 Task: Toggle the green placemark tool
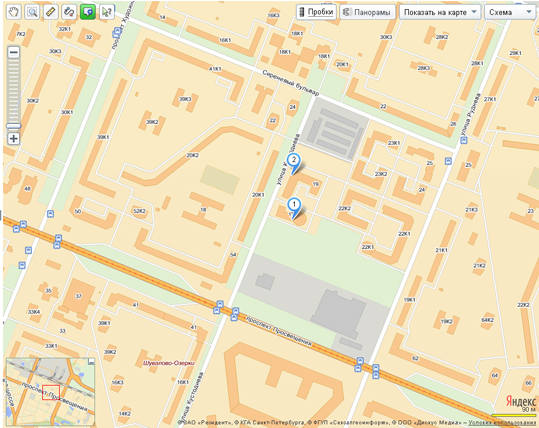88,12
